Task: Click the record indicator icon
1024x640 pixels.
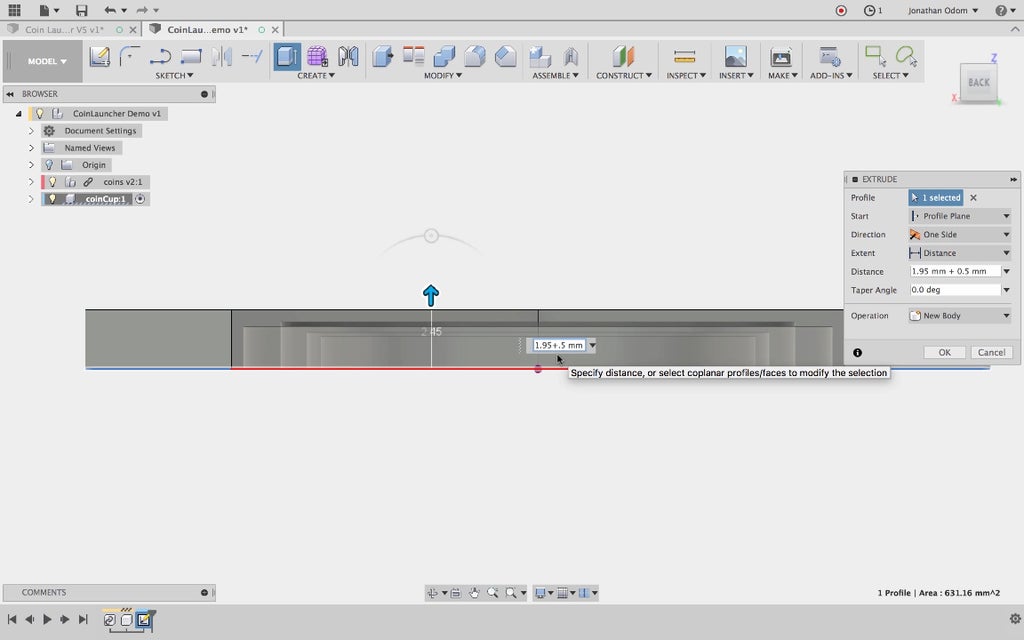Action: click(841, 10)
